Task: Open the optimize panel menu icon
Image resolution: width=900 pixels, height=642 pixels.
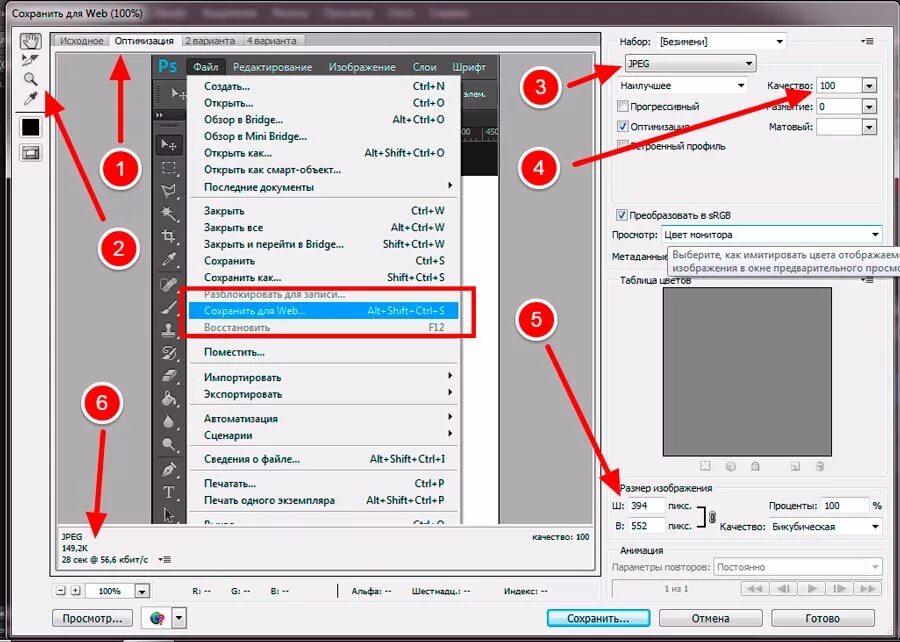Action: (867, 41)
